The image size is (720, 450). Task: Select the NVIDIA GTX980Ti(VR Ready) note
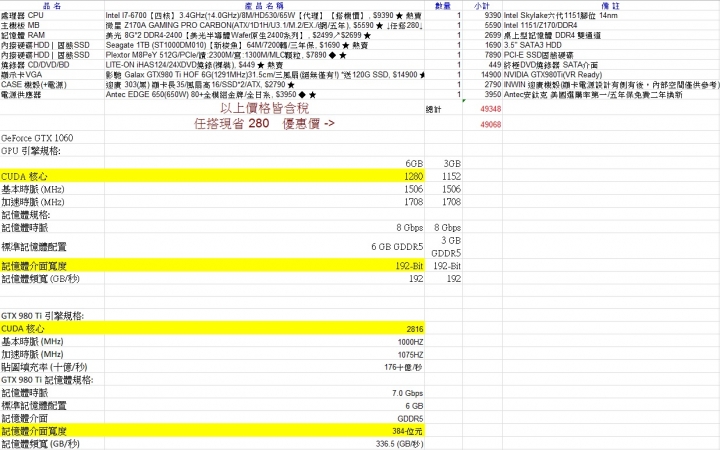click(611, 75)
